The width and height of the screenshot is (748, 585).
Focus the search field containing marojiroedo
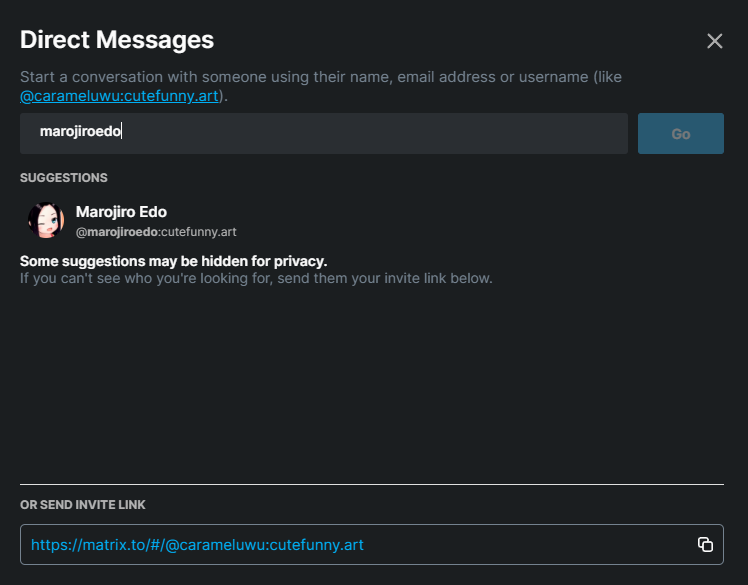(x=323, y=134)
